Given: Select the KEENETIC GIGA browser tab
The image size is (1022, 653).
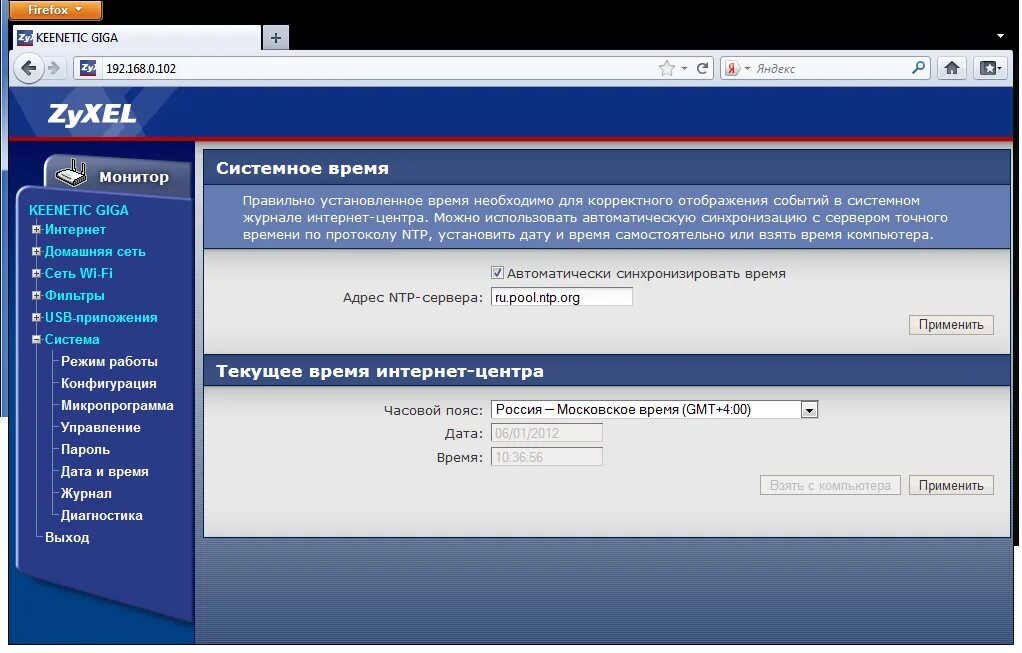Looking at the screenshot, I should point(137,38).
